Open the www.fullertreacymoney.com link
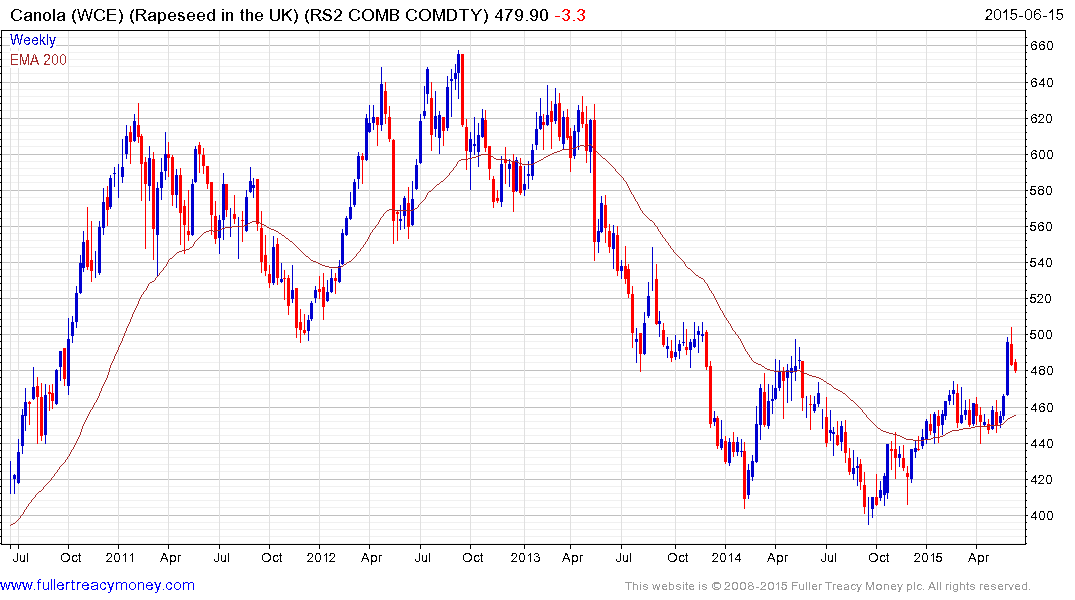Screen dimensions: 1075x600 click(98, 586)
